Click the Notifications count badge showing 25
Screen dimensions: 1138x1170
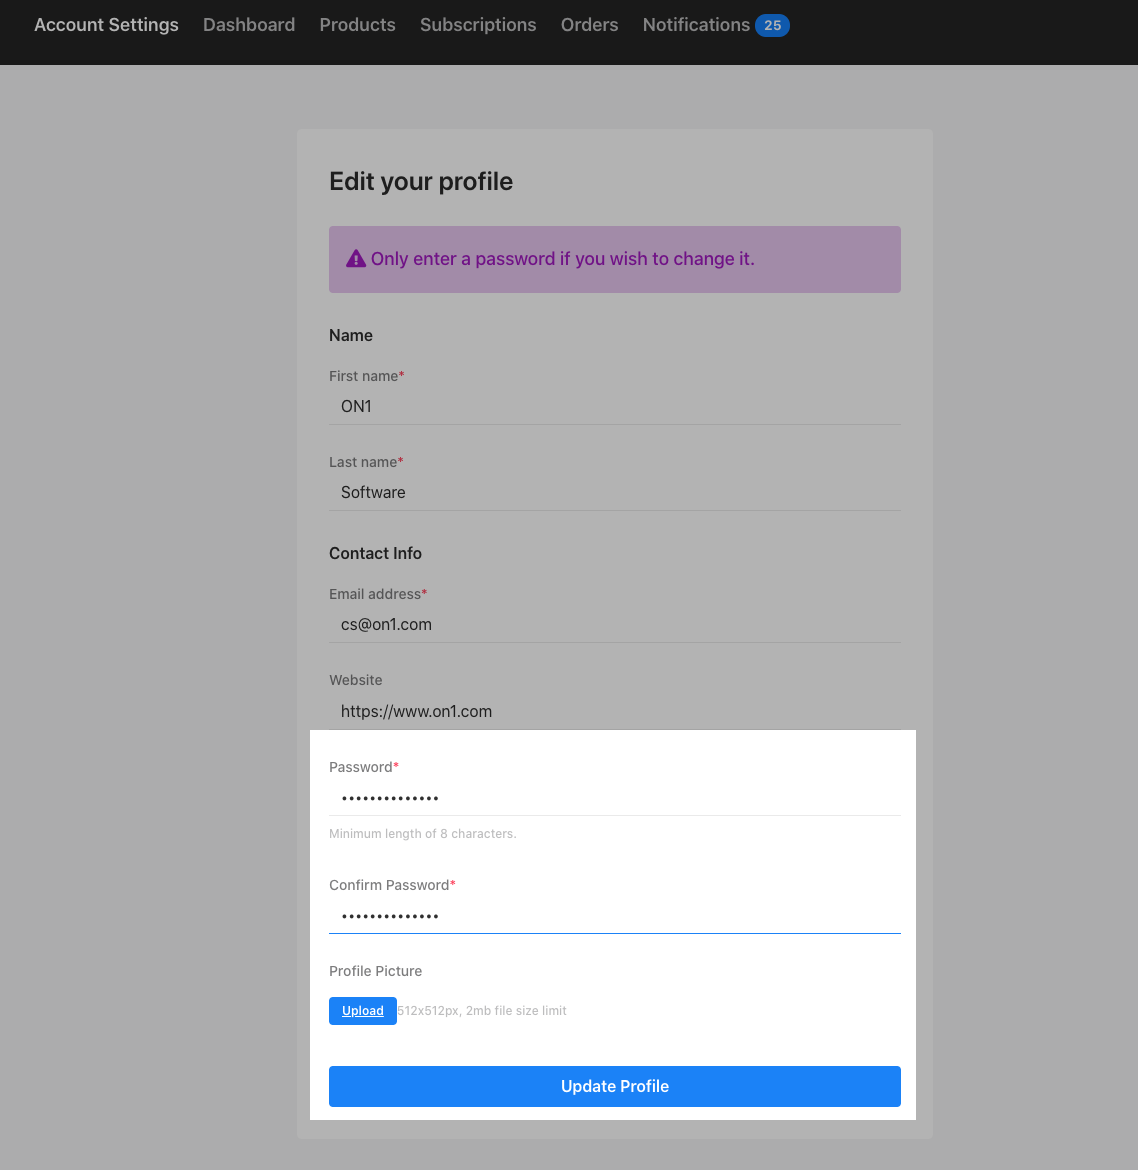(x=772, y=26)
